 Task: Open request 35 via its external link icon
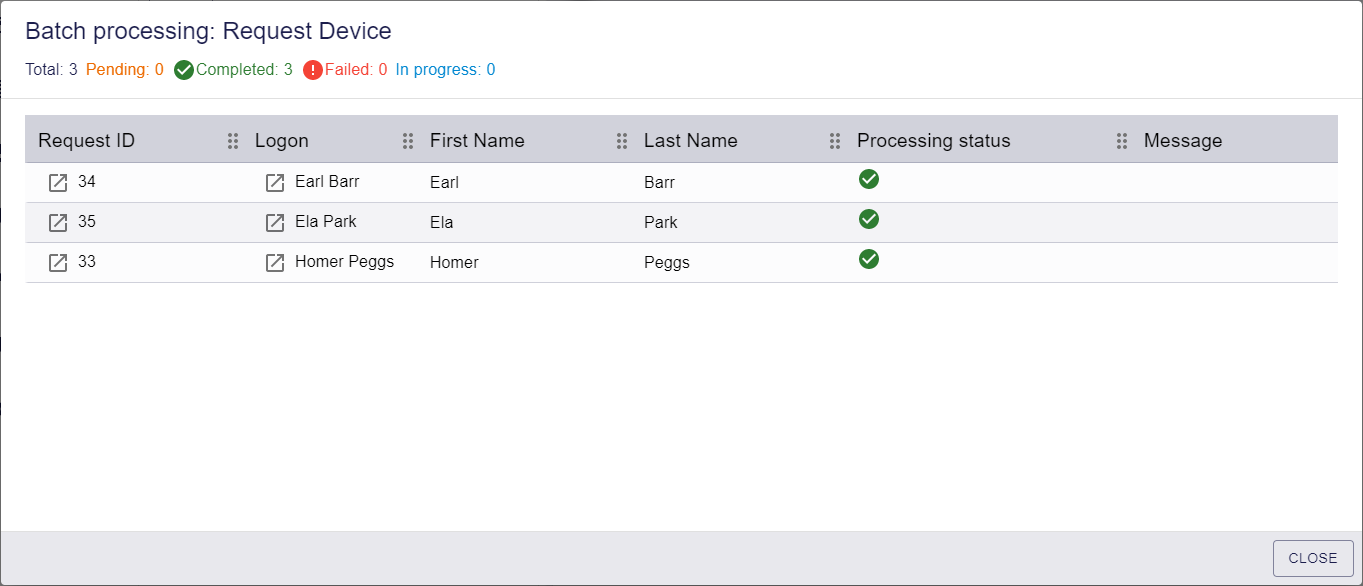58,223
